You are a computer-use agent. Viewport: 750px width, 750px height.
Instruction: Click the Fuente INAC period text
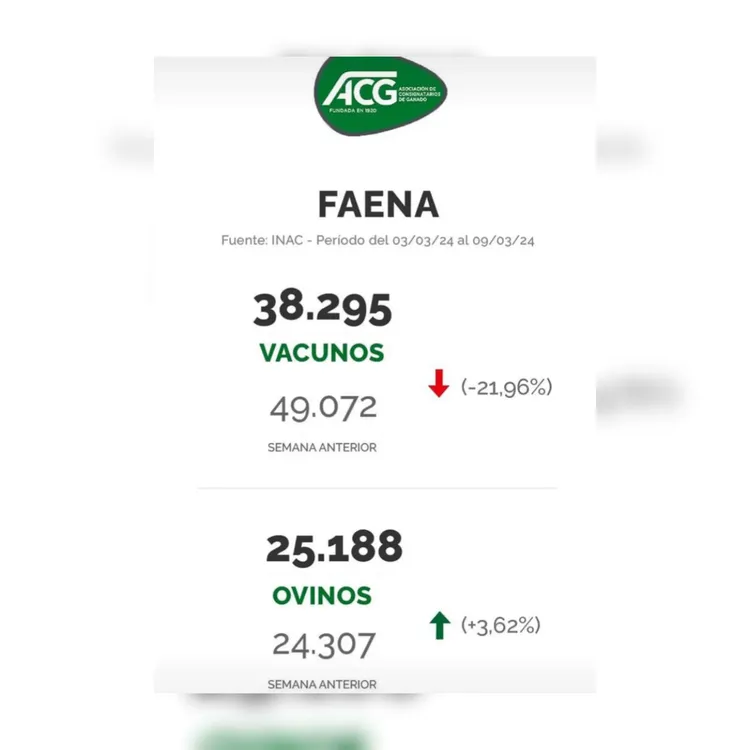pos(378,241)
